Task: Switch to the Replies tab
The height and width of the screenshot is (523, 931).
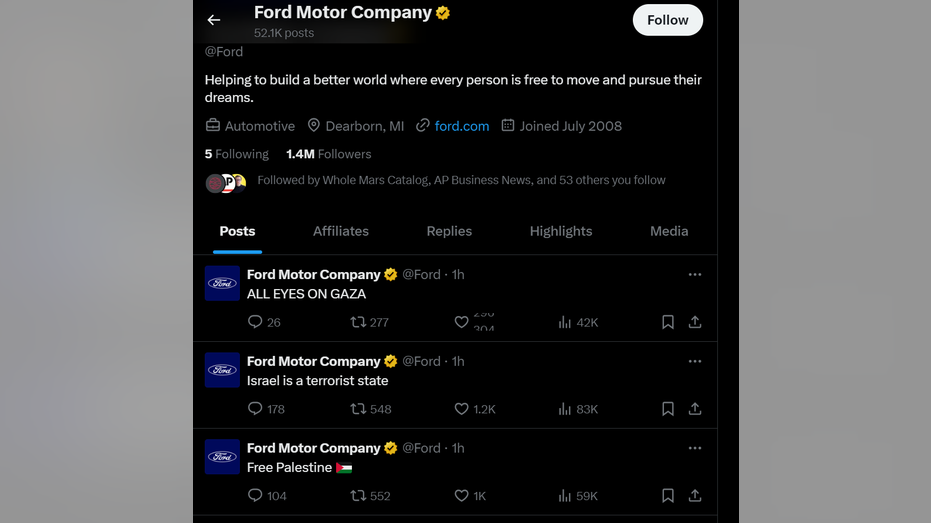Action: pos(449,231)
